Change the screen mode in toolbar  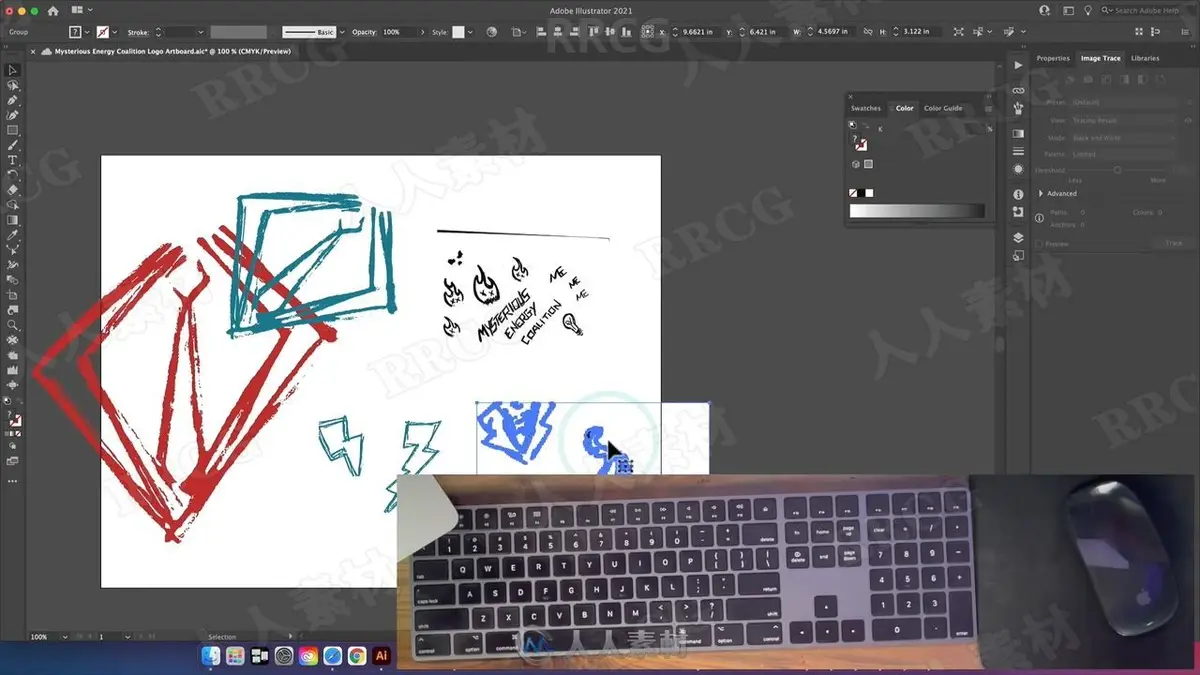tap(13, 461)
